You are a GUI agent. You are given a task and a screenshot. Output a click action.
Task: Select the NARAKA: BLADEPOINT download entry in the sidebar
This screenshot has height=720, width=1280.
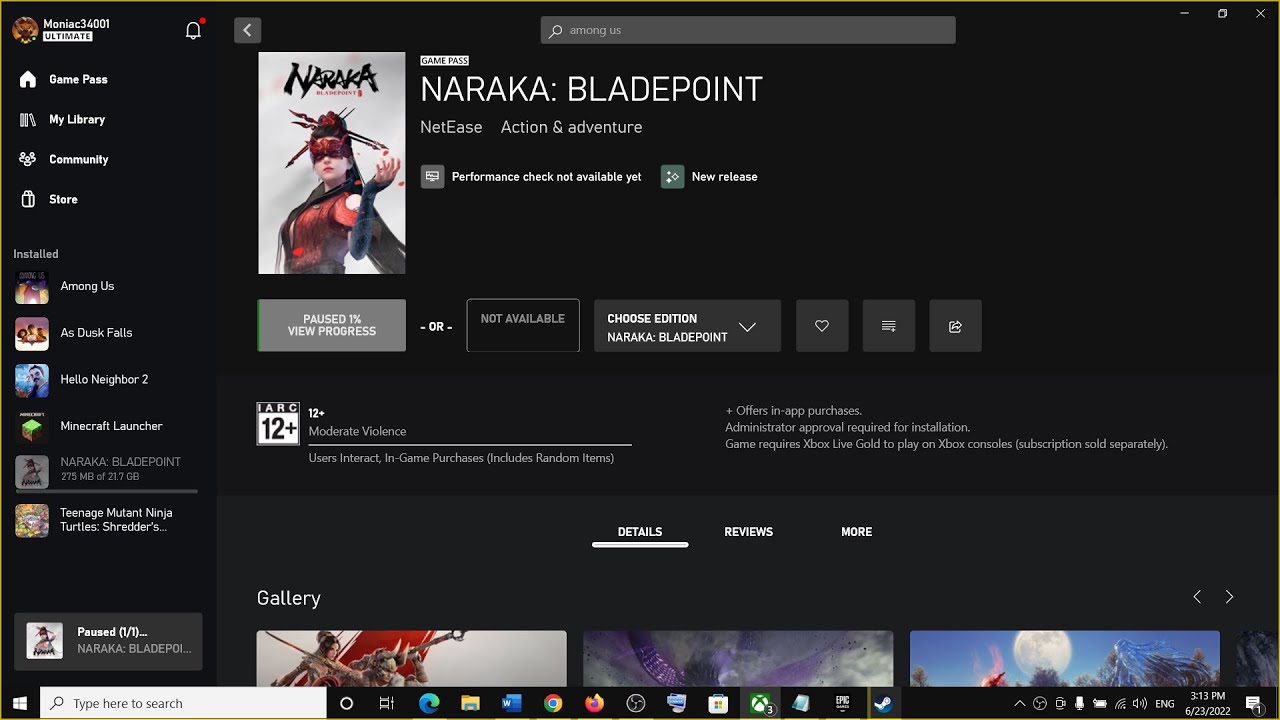108,471
